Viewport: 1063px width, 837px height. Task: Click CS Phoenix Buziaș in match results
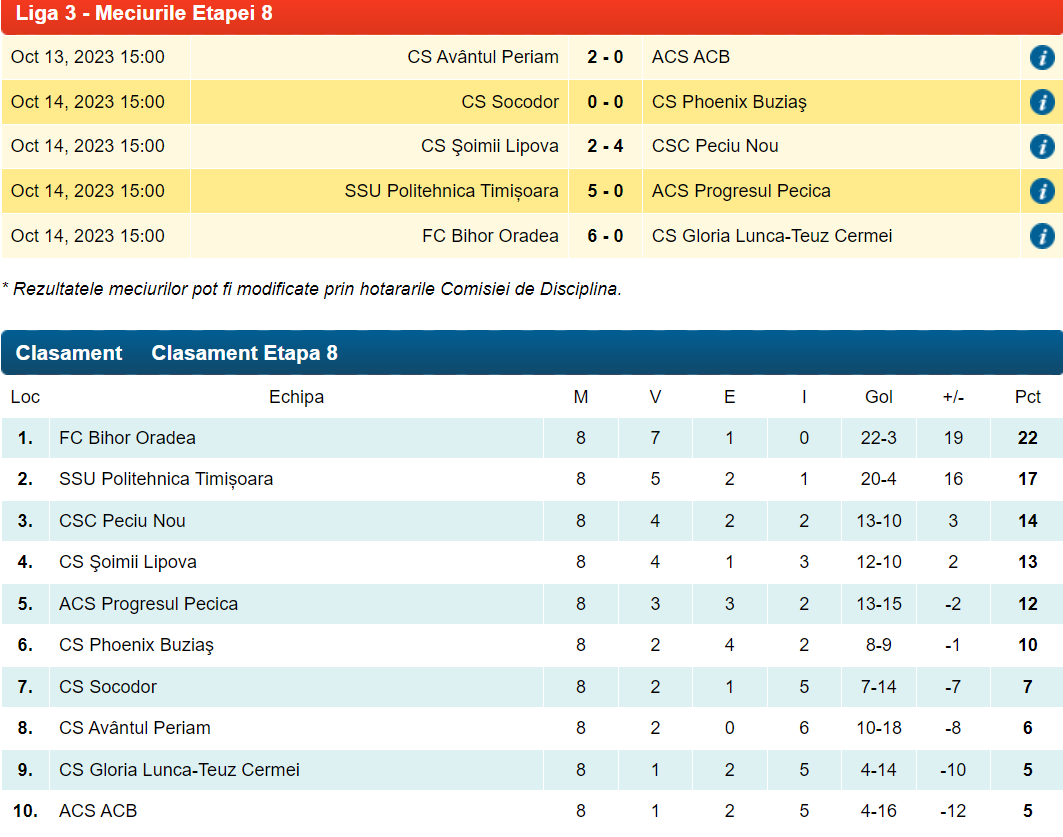click(x=728, y=102)
